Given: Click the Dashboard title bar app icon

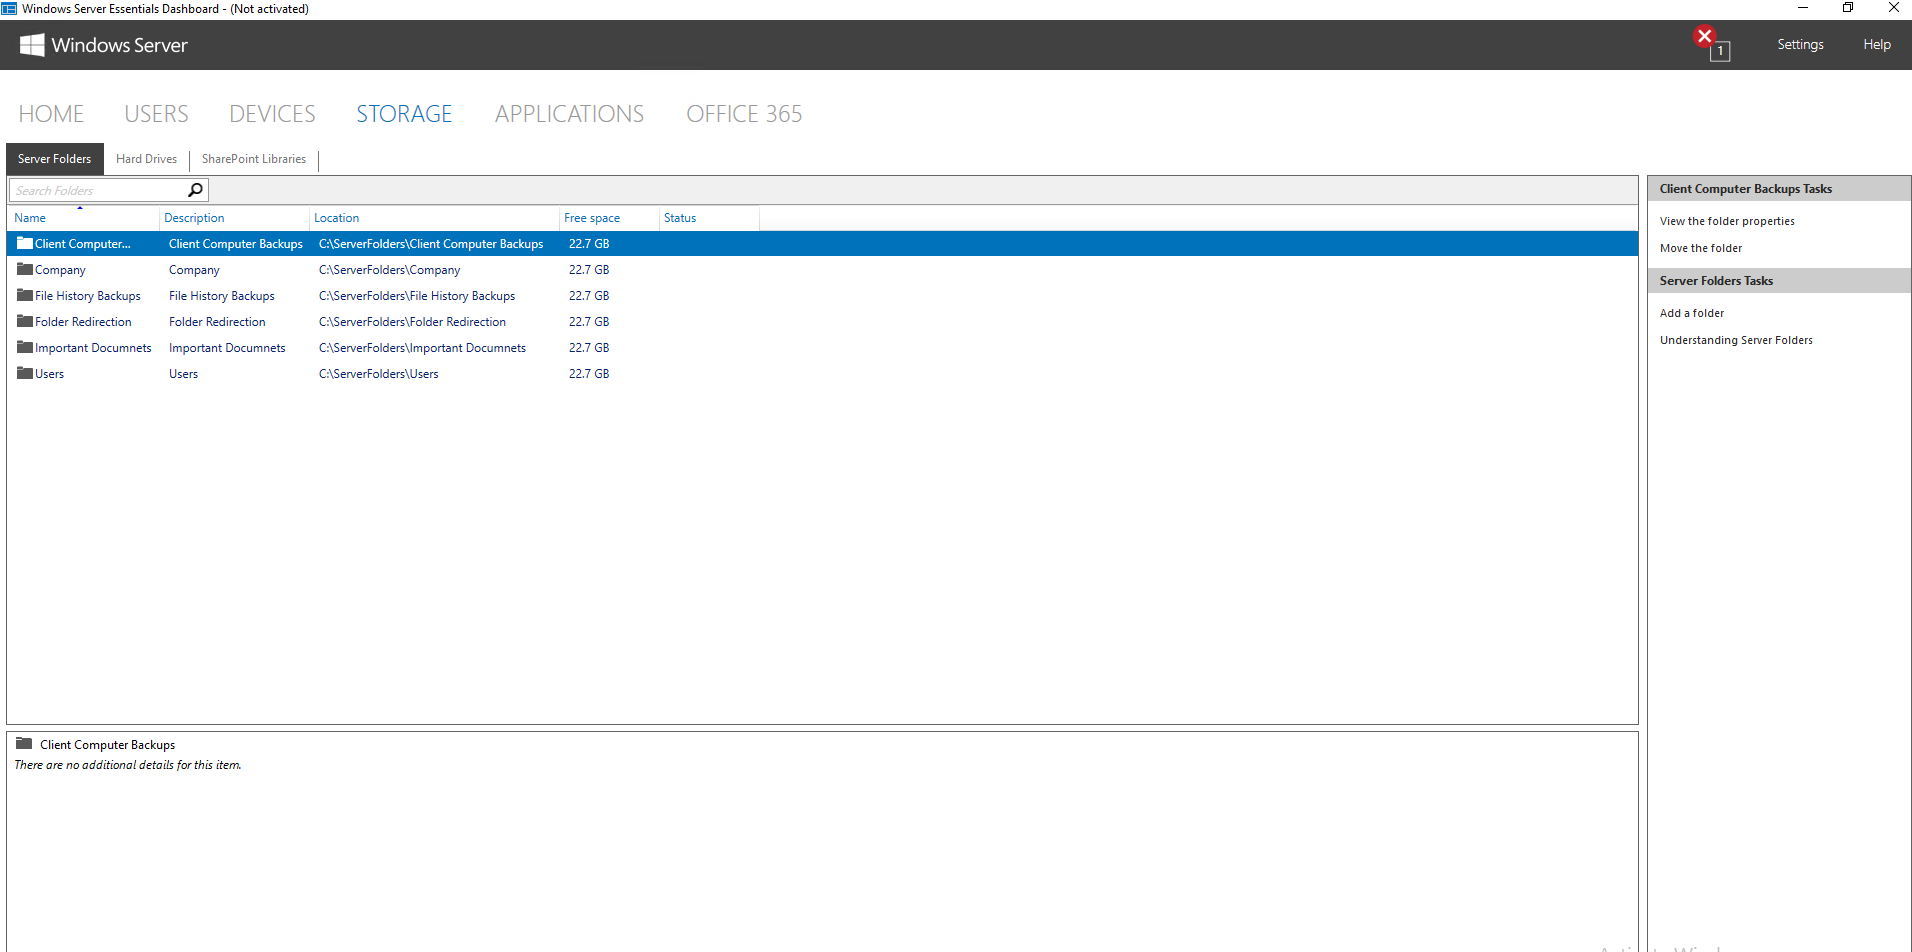Looking at the screenshot, I should tap(9, 9).
